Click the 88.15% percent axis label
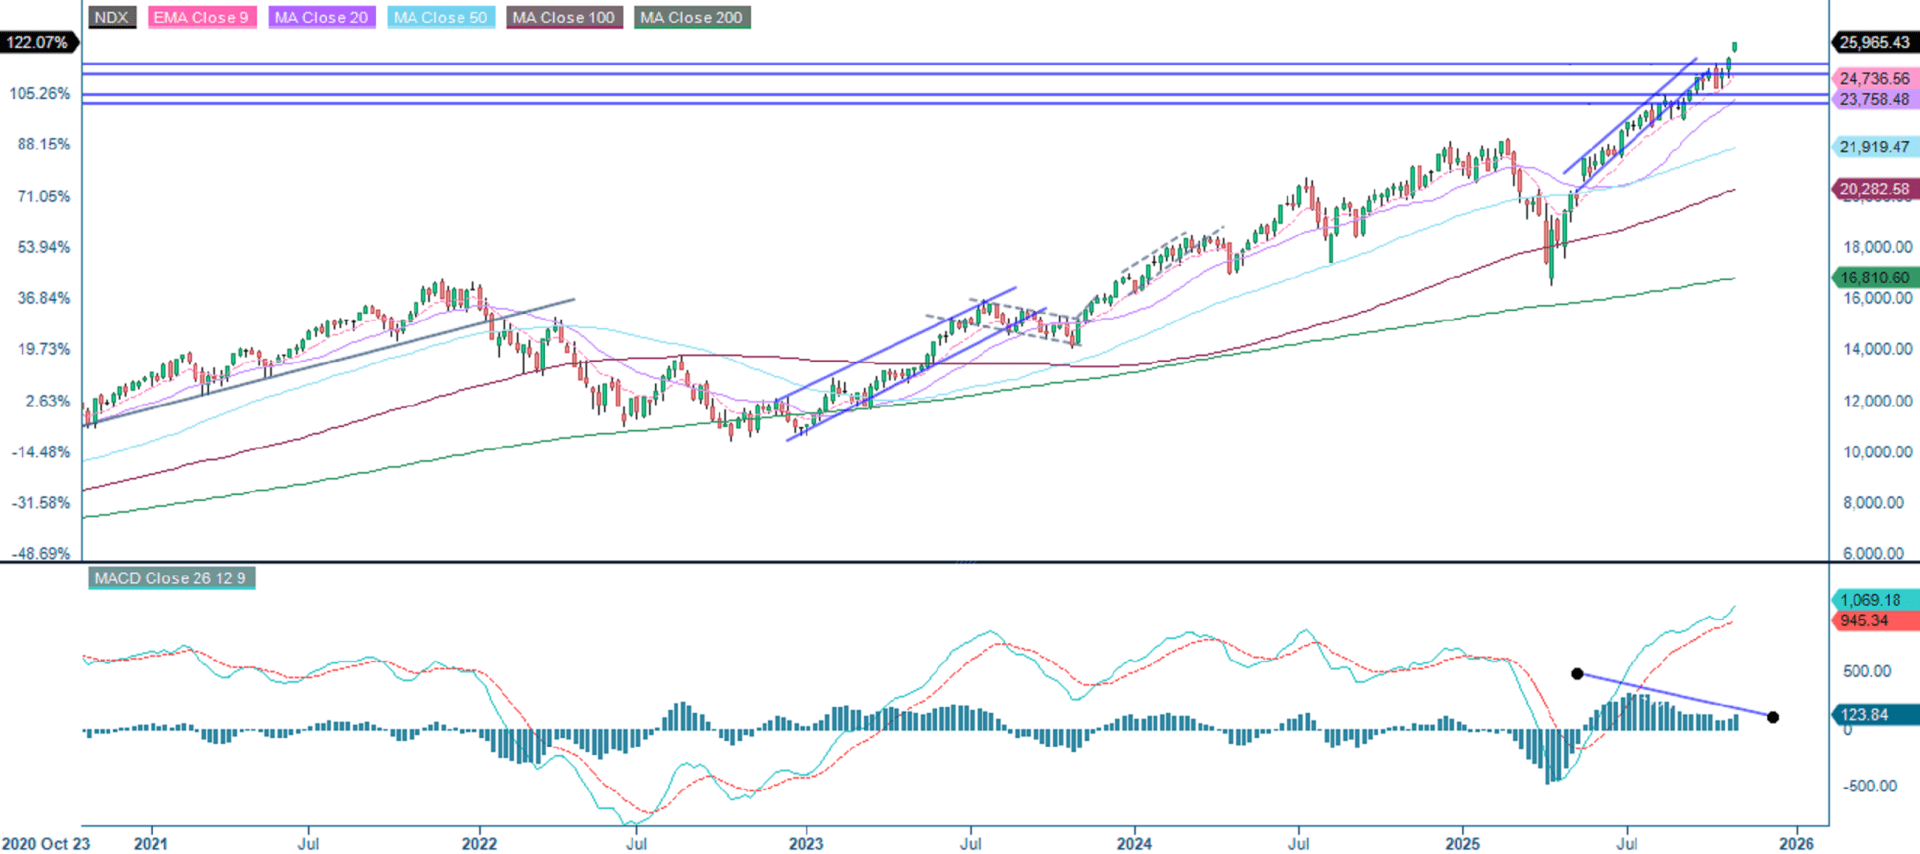 point(44,144)
